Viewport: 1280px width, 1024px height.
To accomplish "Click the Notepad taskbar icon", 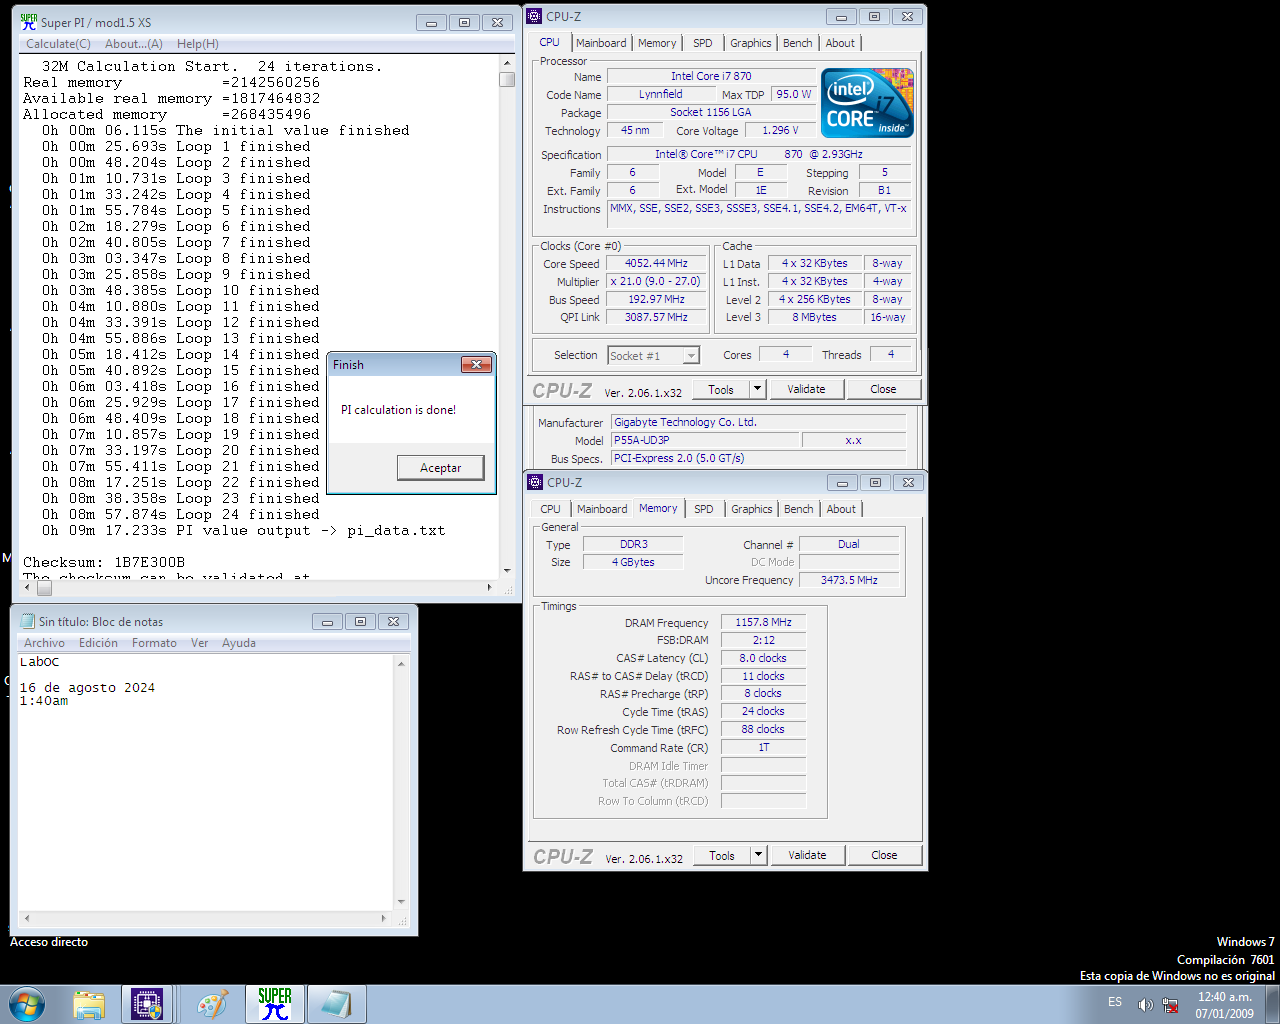I will pyautogui.click(x=336, y=1004).
